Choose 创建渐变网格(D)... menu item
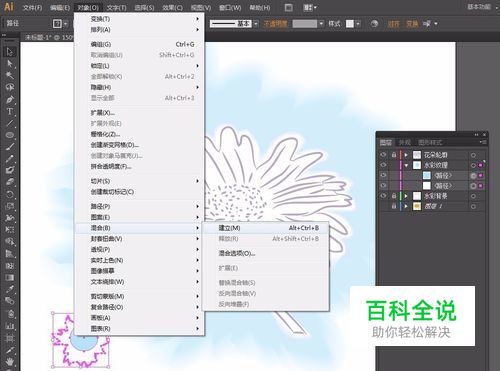 [x=139, y=145]
